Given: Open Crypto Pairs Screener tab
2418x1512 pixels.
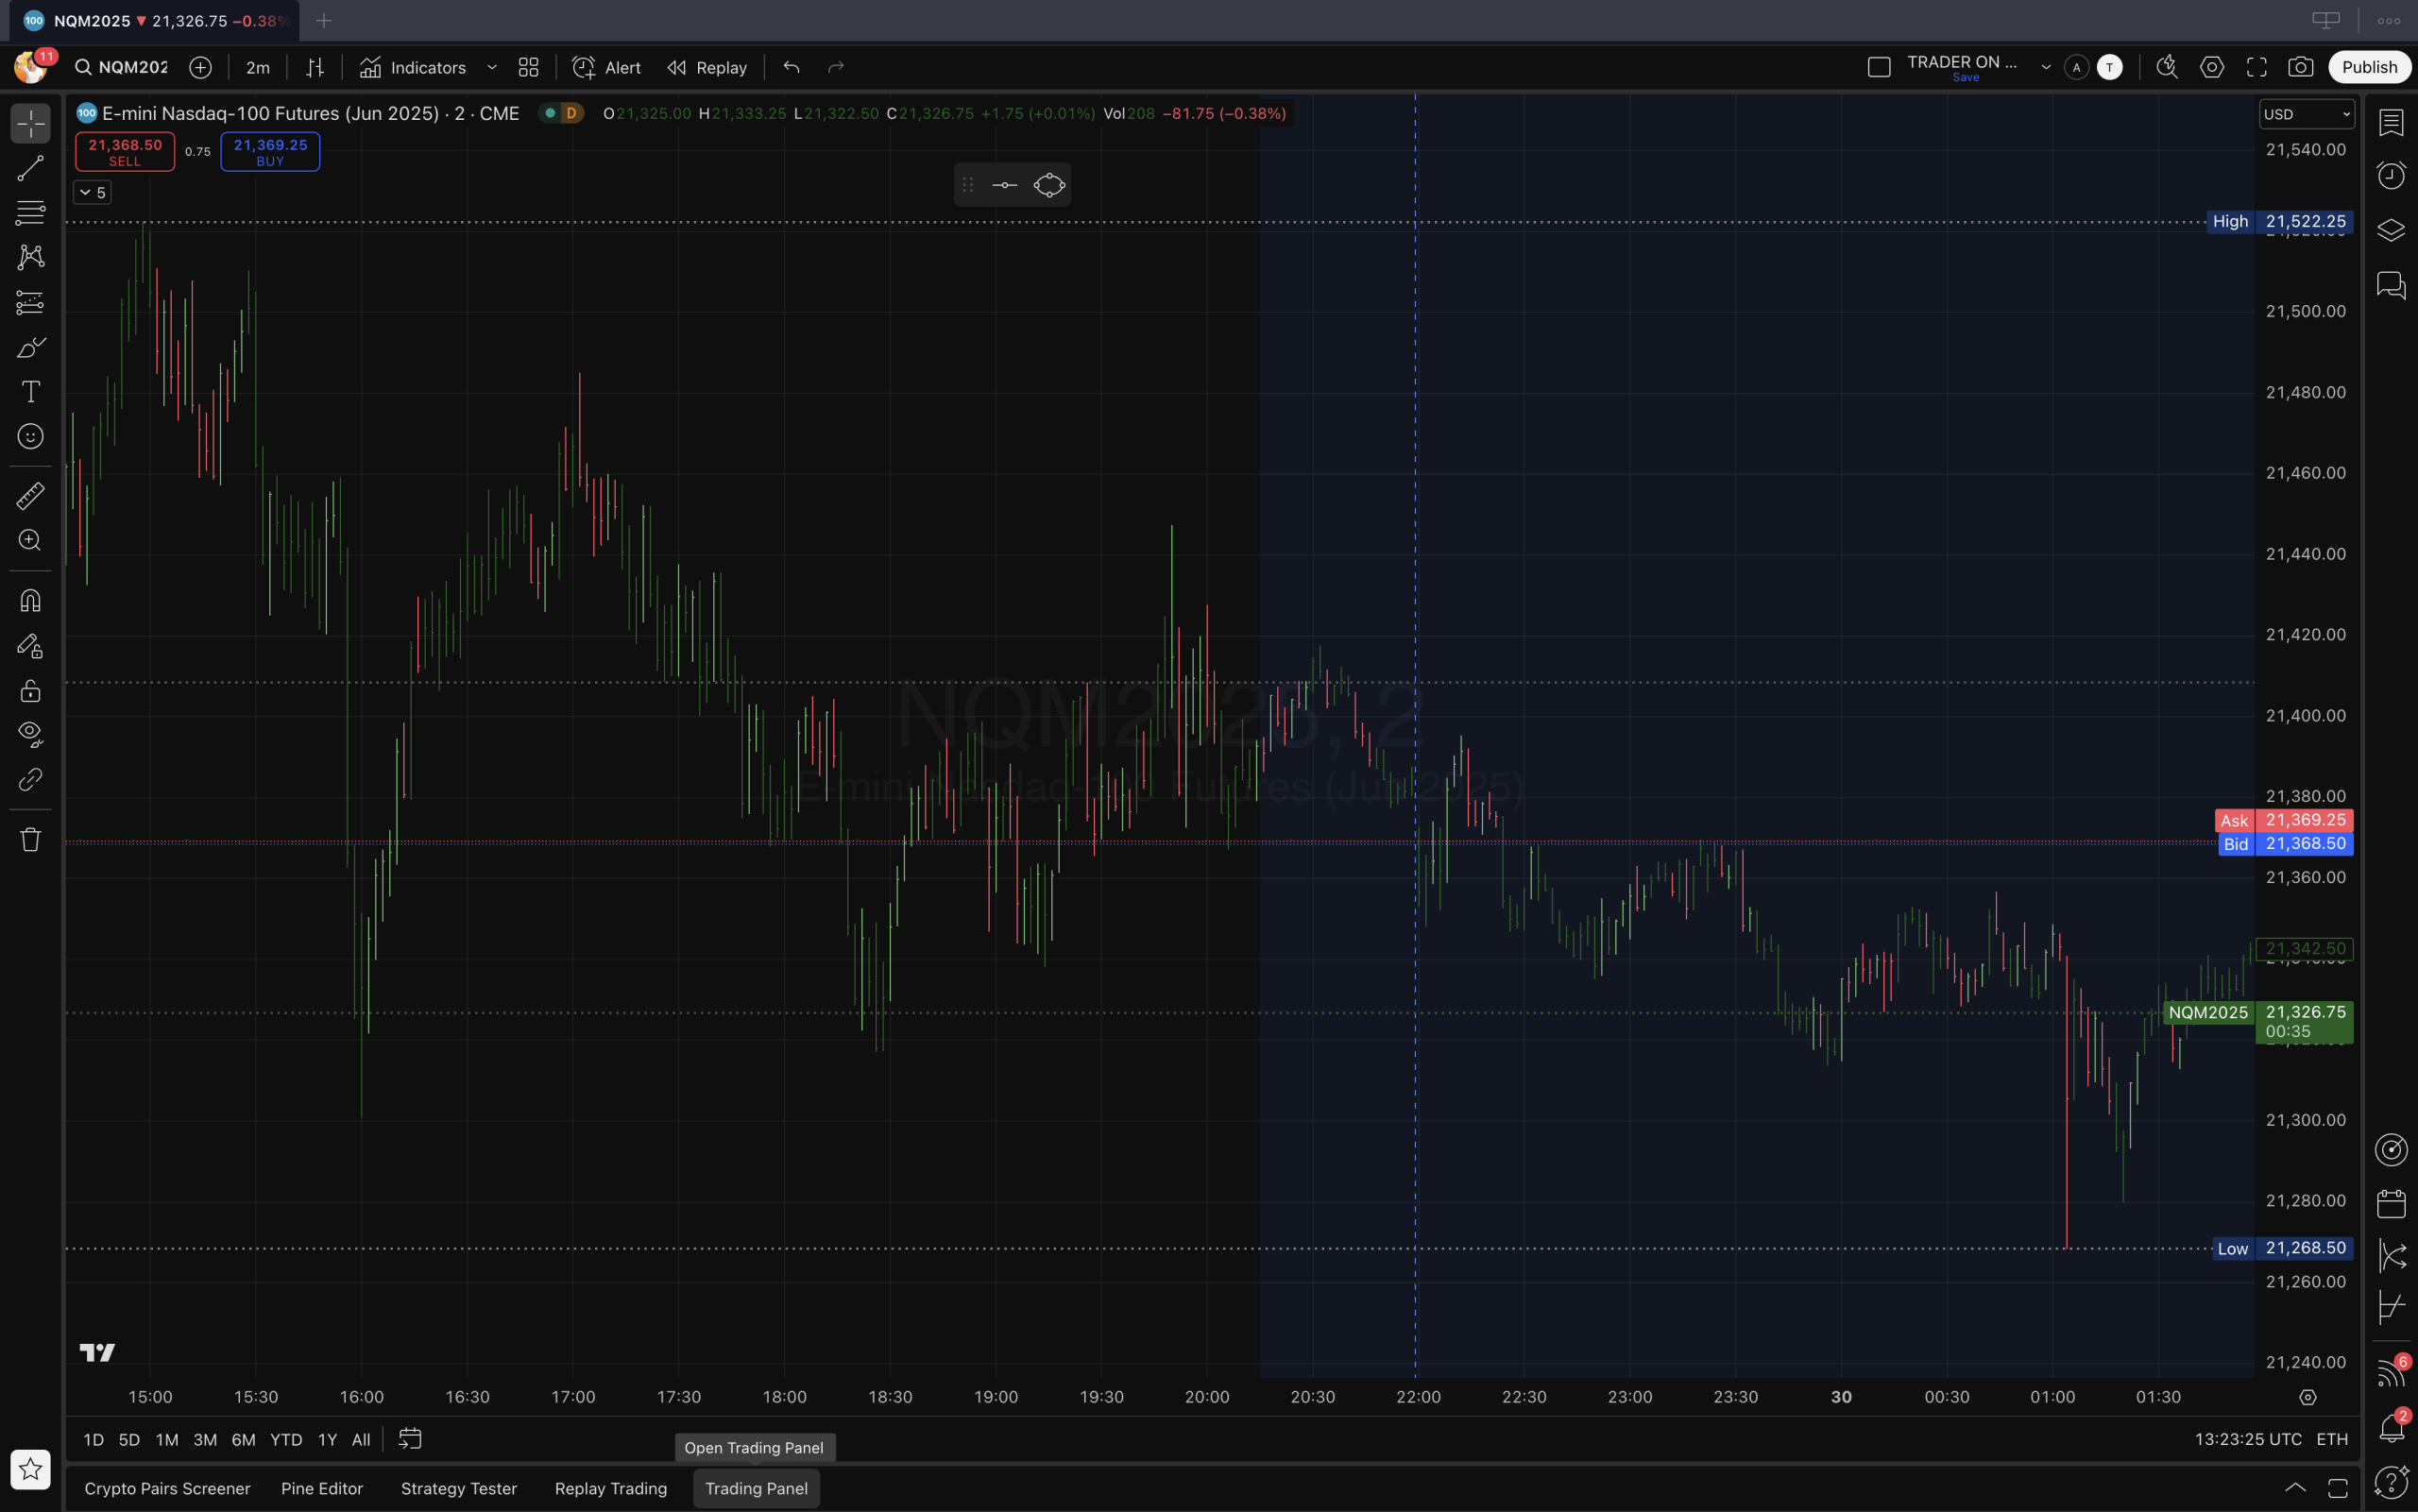Looking at the screenshot, I should point(167,1488).
